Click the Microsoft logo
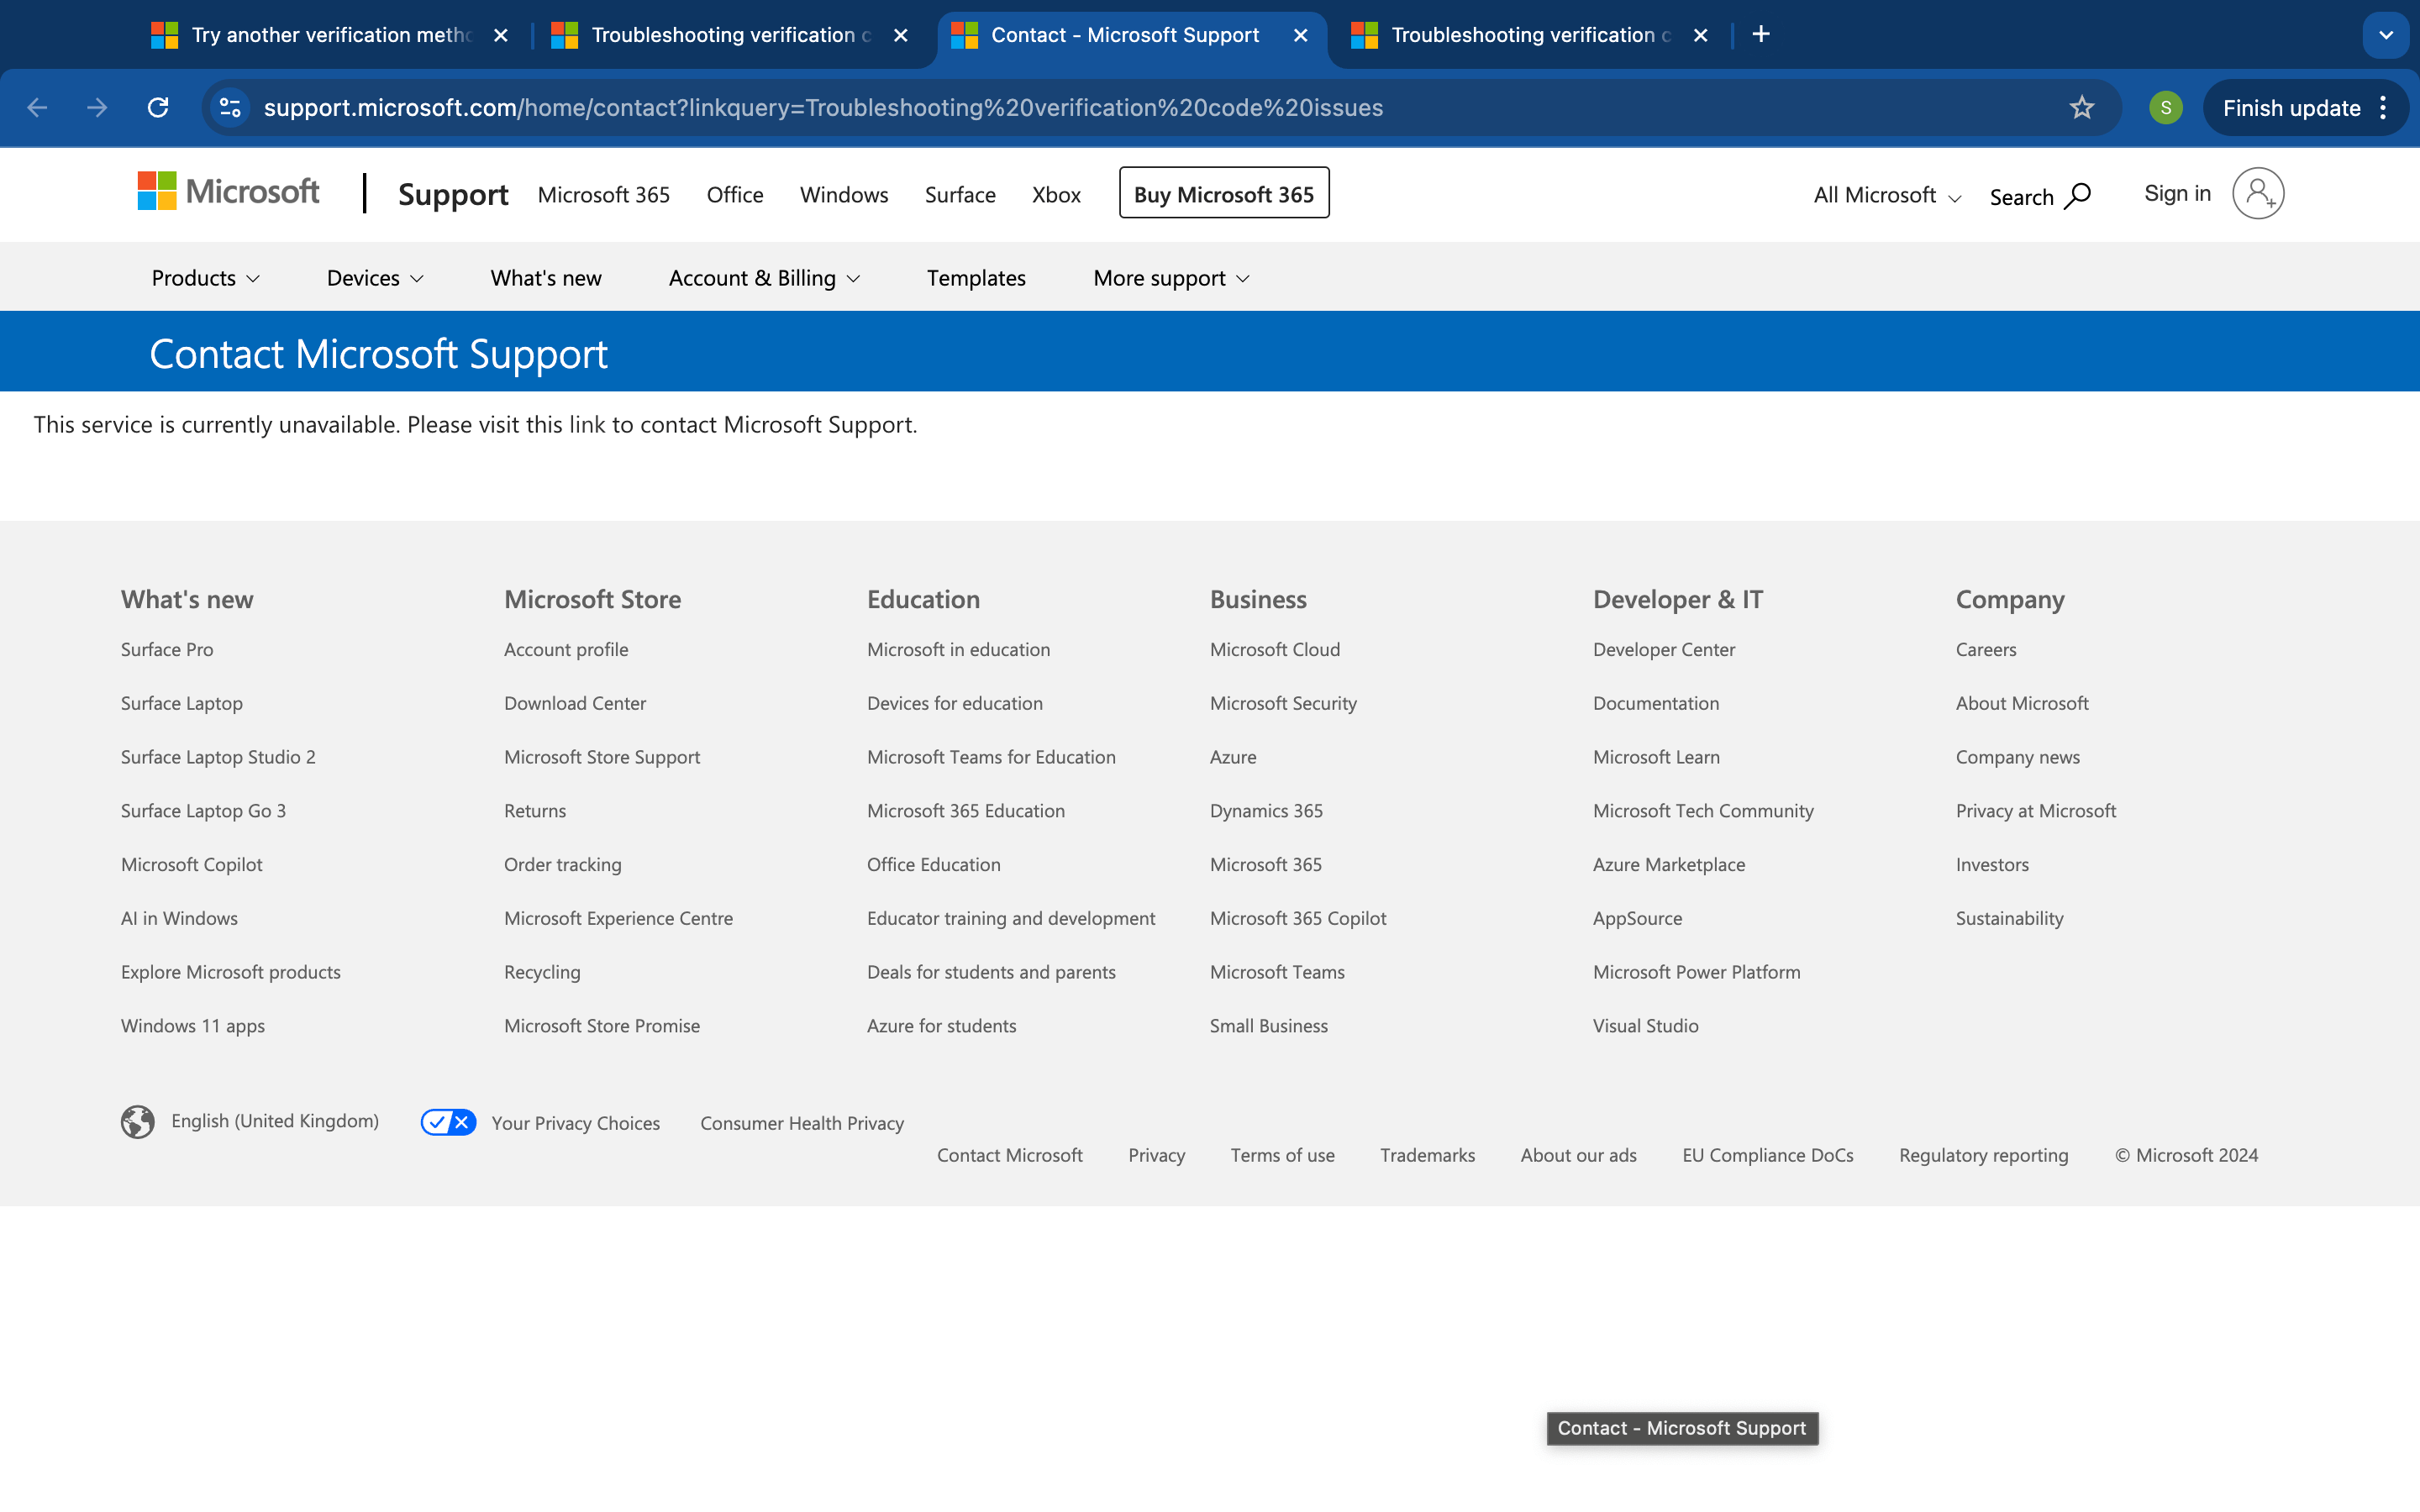The height and width of the screenshot is (1512, 2420). click(x=229, y=192)
